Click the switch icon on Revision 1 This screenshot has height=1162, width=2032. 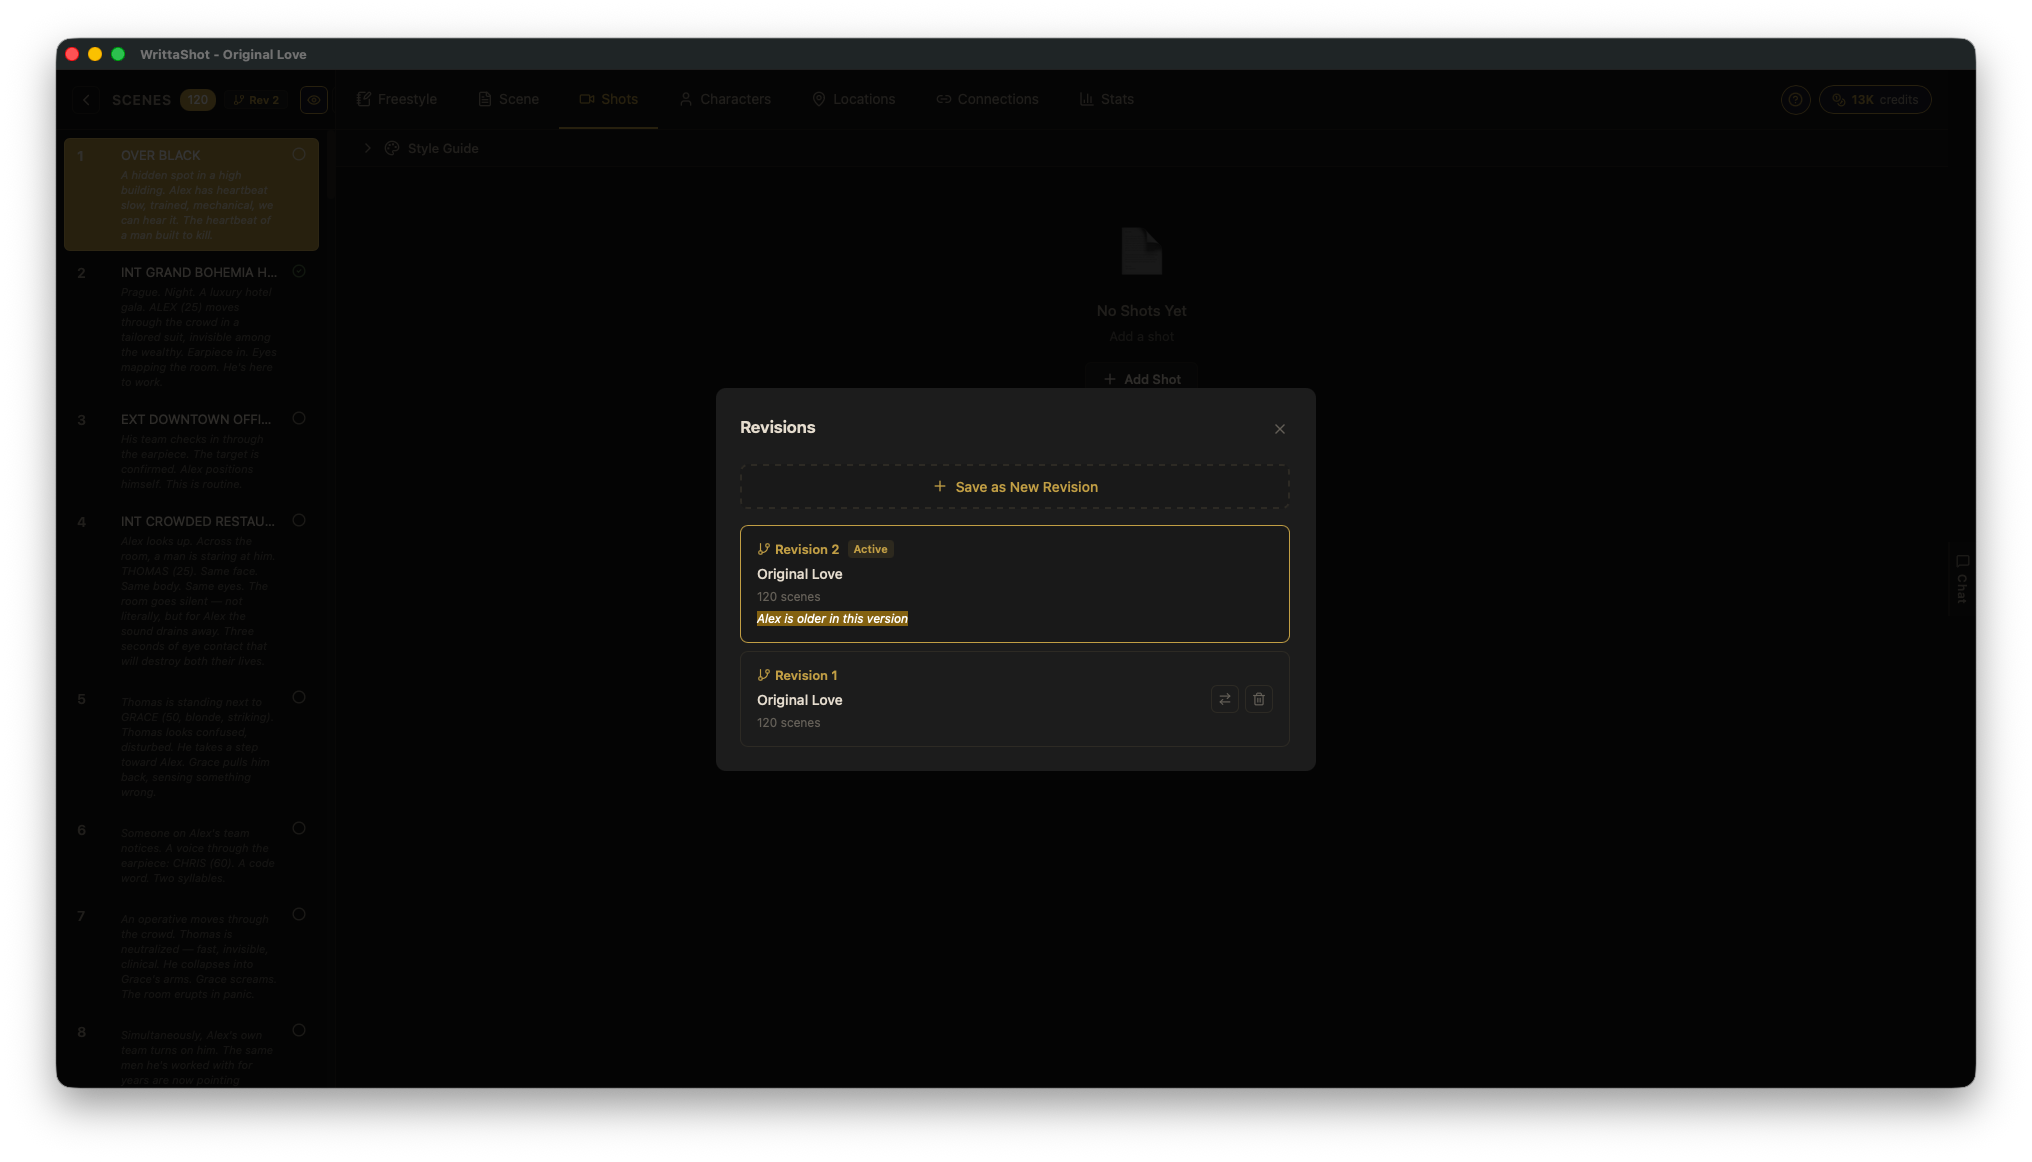click(1224, 699)
